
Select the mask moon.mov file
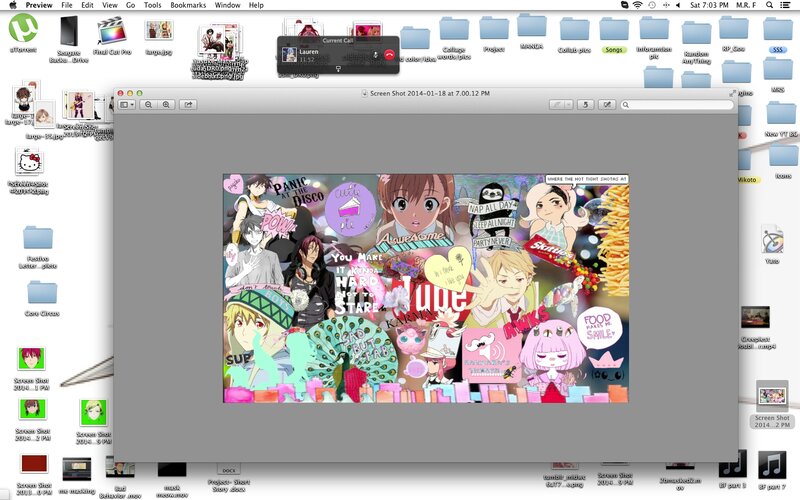click(x=172, y=469)
